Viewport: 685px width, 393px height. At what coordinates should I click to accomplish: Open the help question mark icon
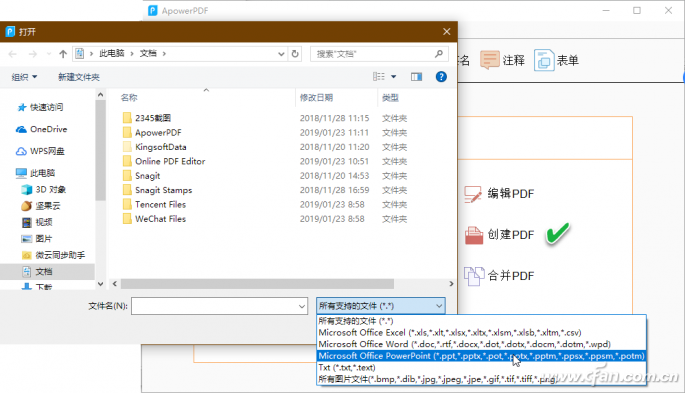click(441, 77)
